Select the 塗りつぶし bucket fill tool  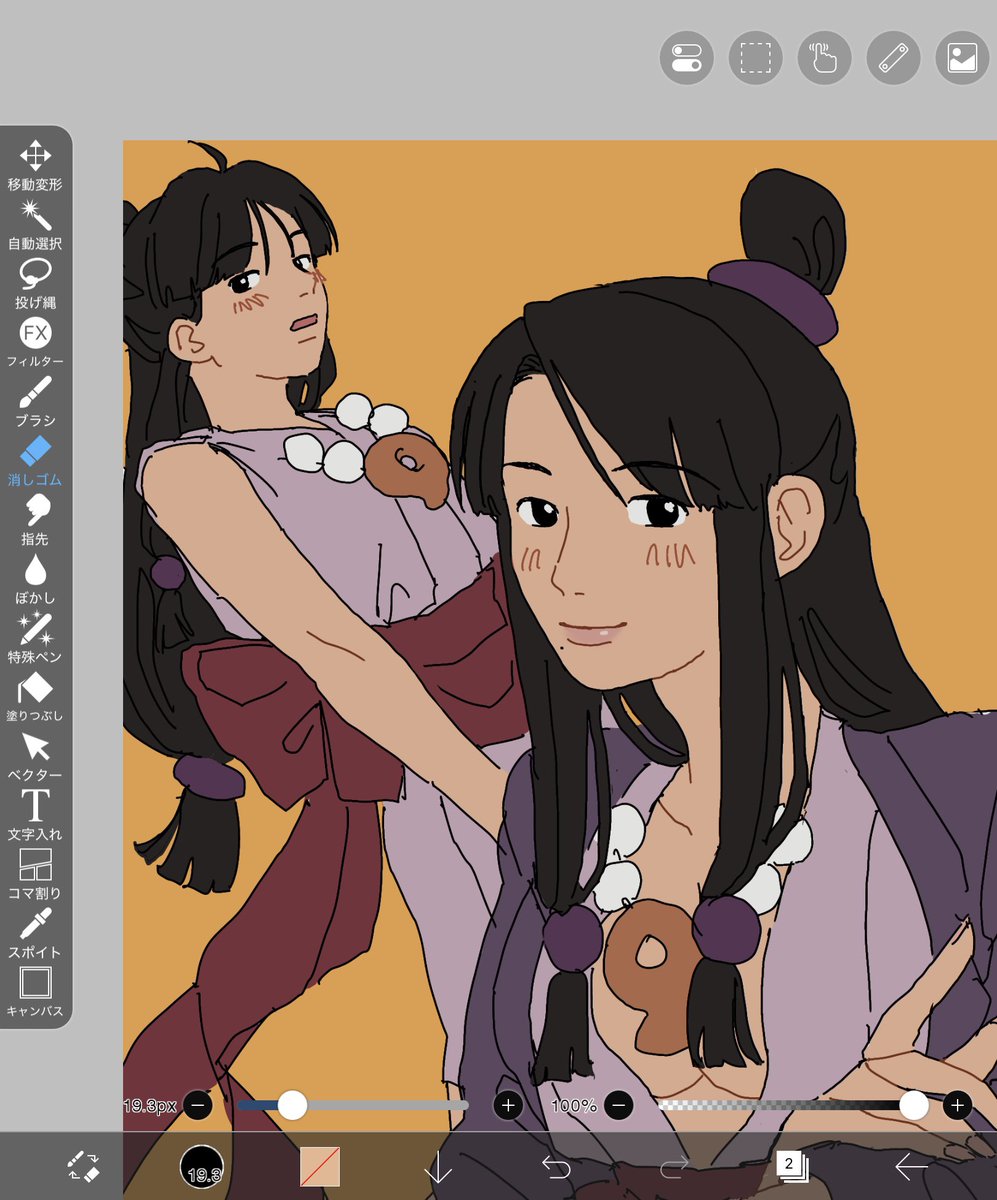tap(35, 697)
